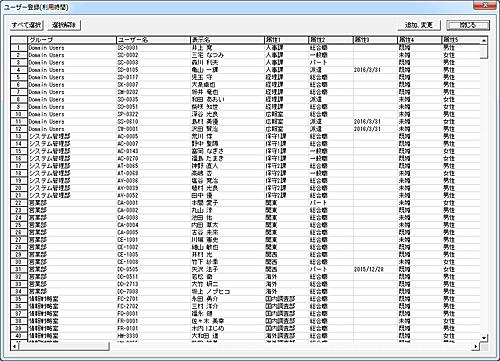Viewport: 500px width, 361px height.
Task: Click display name 和田 あおい
Action: tap(208, 99)
